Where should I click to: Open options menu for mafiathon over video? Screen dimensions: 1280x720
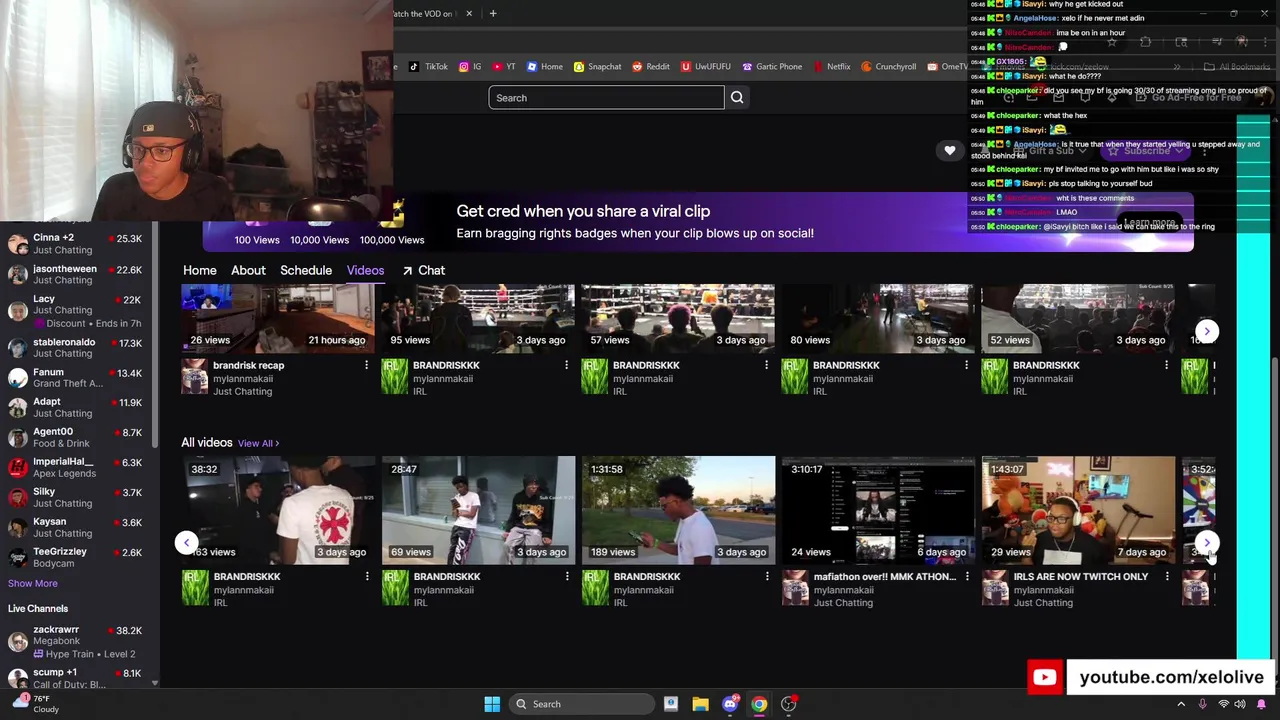967,577
